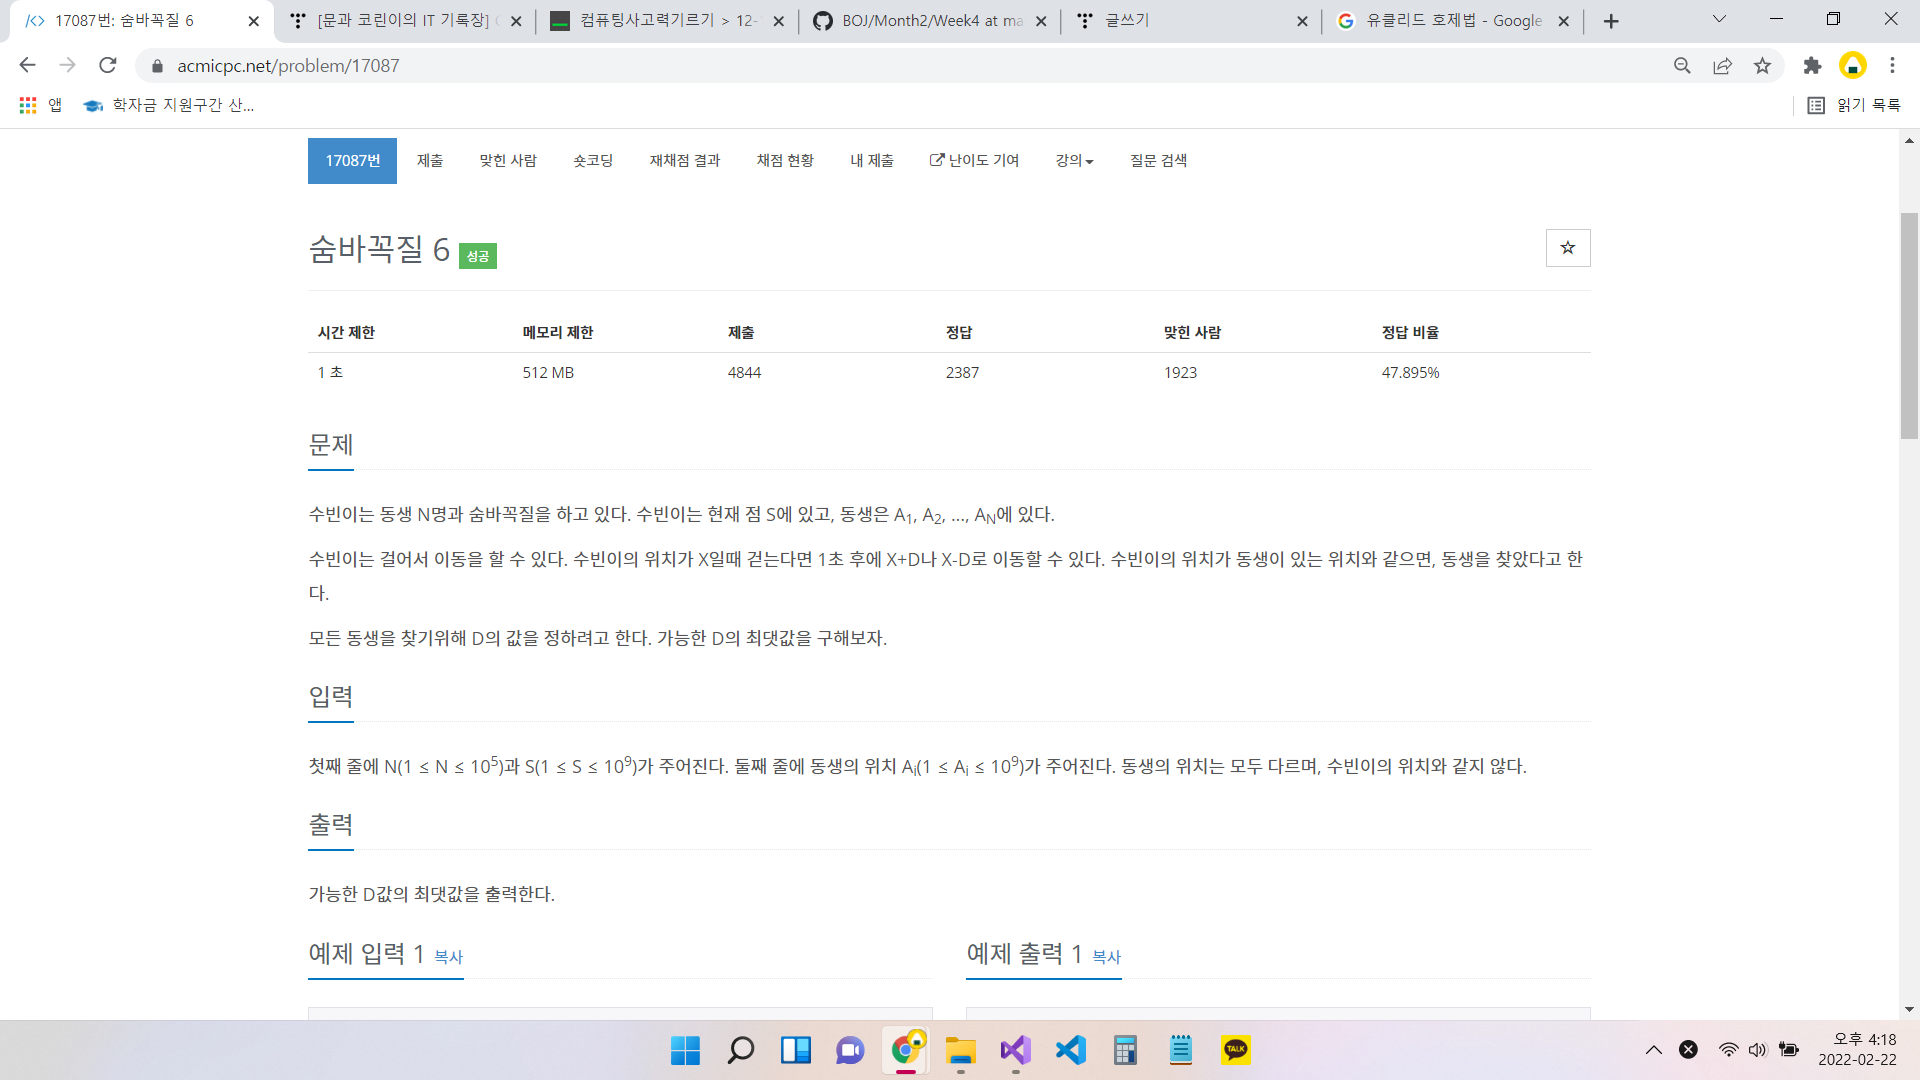Screen dimensions: 1920x1080
Task: Bookmark this page with the star icon
Action: [1762, 66]
